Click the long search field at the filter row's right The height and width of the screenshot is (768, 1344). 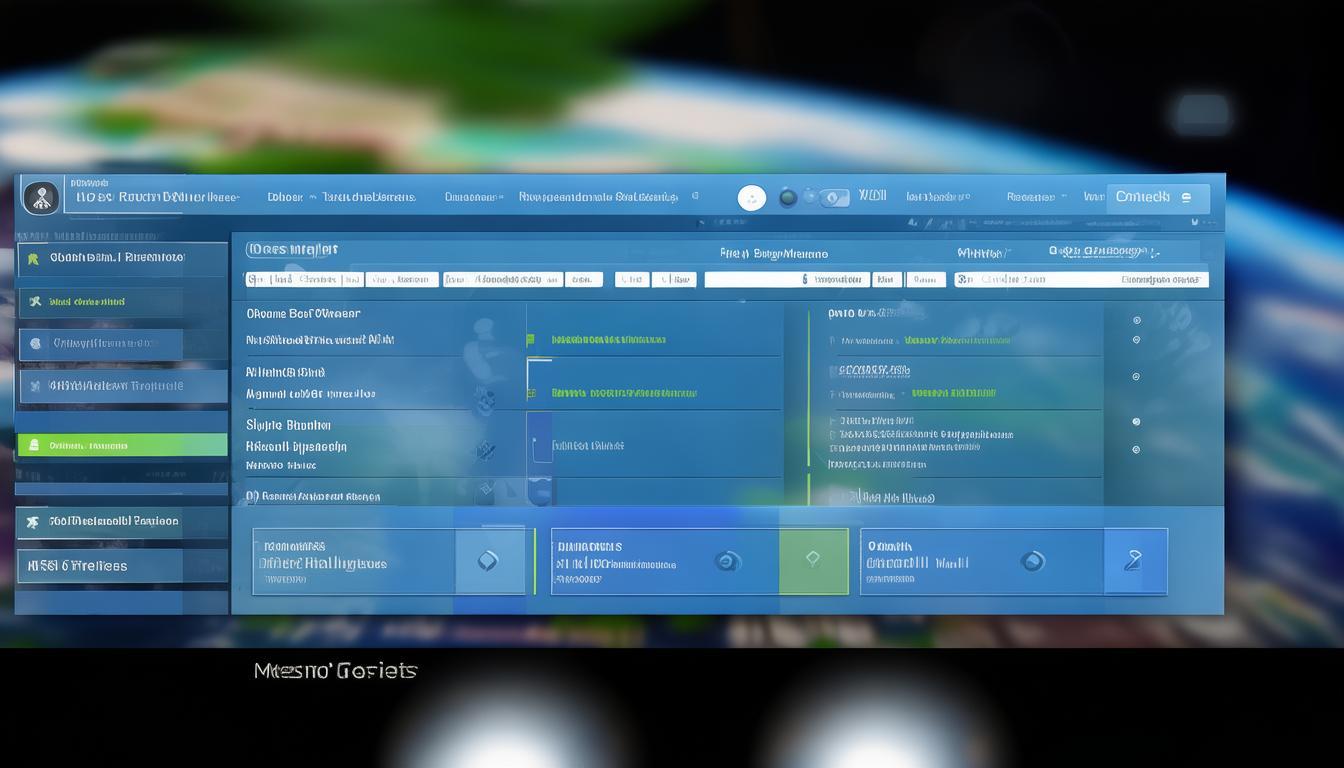1081,280
